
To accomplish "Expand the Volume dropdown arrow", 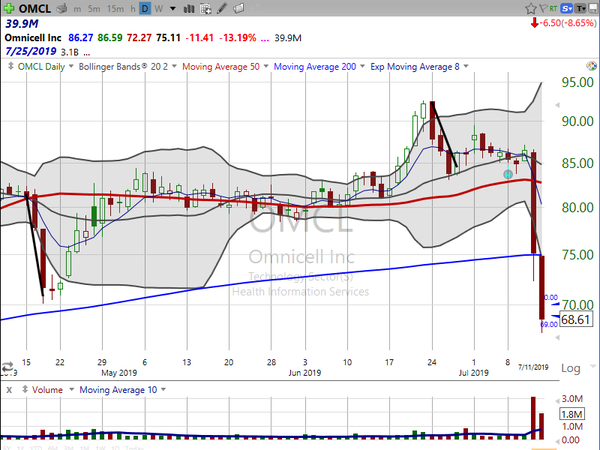I will coord(71,390).
